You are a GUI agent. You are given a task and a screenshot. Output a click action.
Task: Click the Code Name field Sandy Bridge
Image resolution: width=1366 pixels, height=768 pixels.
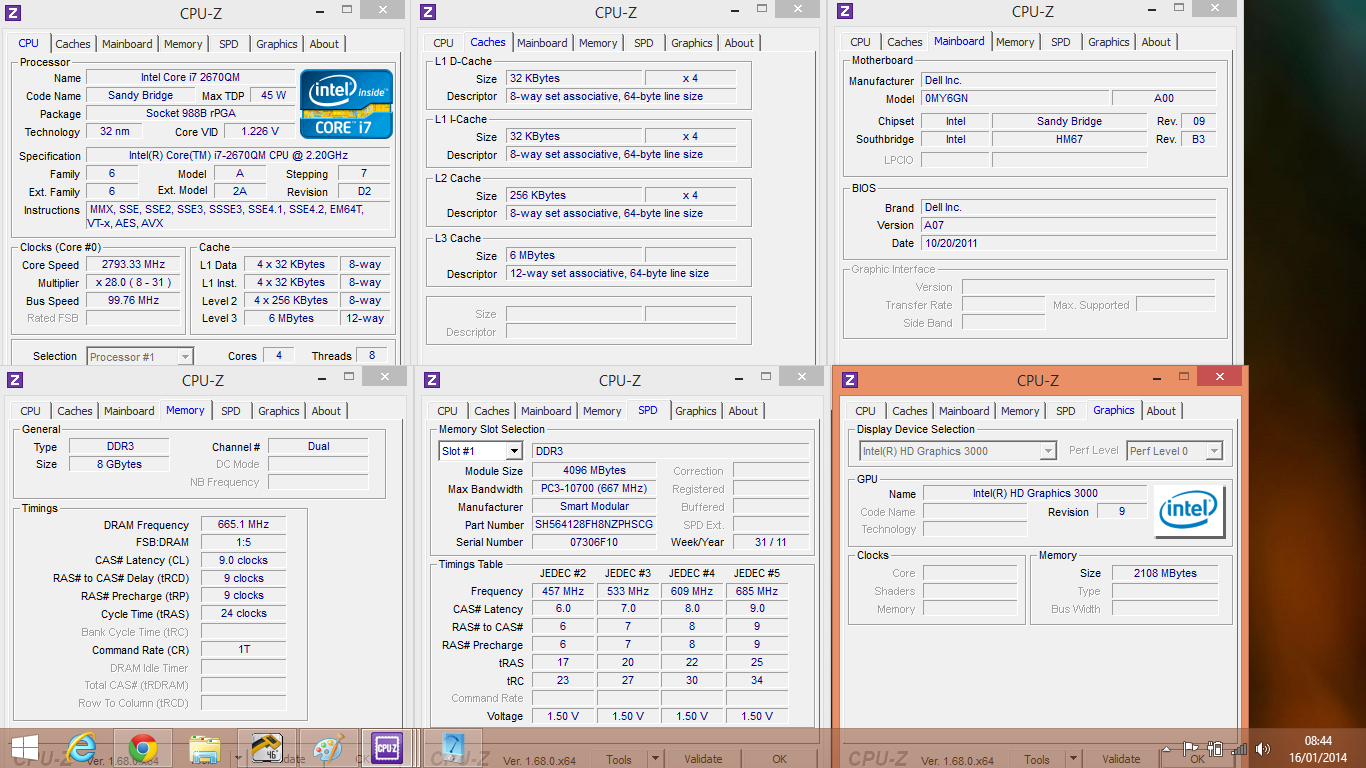pos(140,95)
